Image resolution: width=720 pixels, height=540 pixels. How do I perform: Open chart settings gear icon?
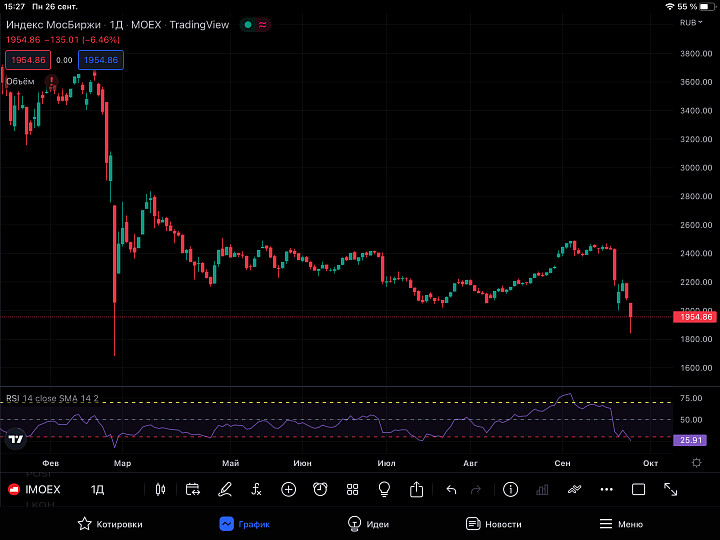(x=697, y=463)
